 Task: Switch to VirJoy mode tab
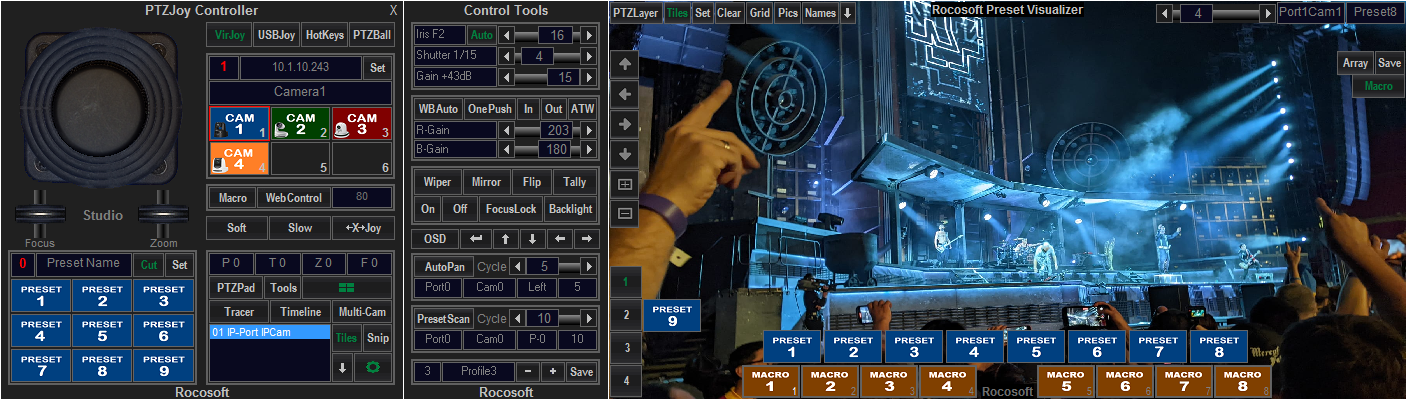tap(230, 35)
